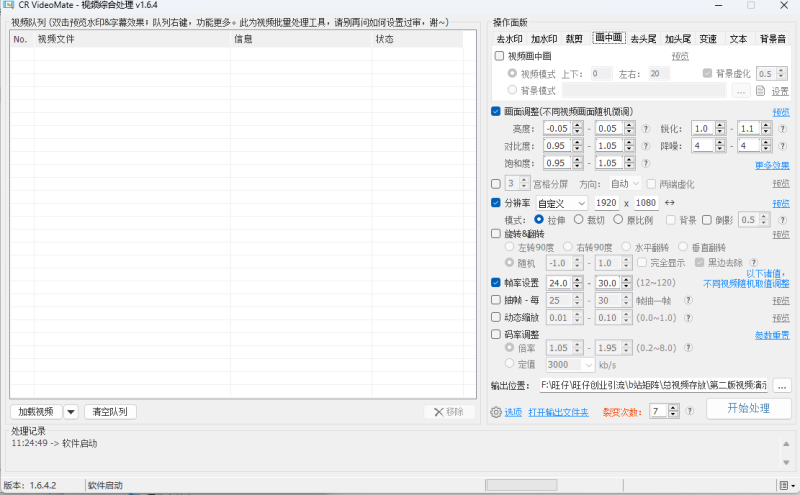Open arrow dropdown beside 加载视频
This screenshot has width=800, height=495.
pos(71,412)
